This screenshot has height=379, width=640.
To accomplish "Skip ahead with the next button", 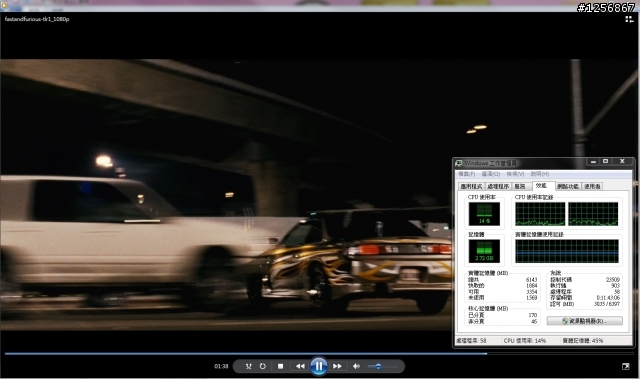I will pyautogui.click(x=337, y=366).
